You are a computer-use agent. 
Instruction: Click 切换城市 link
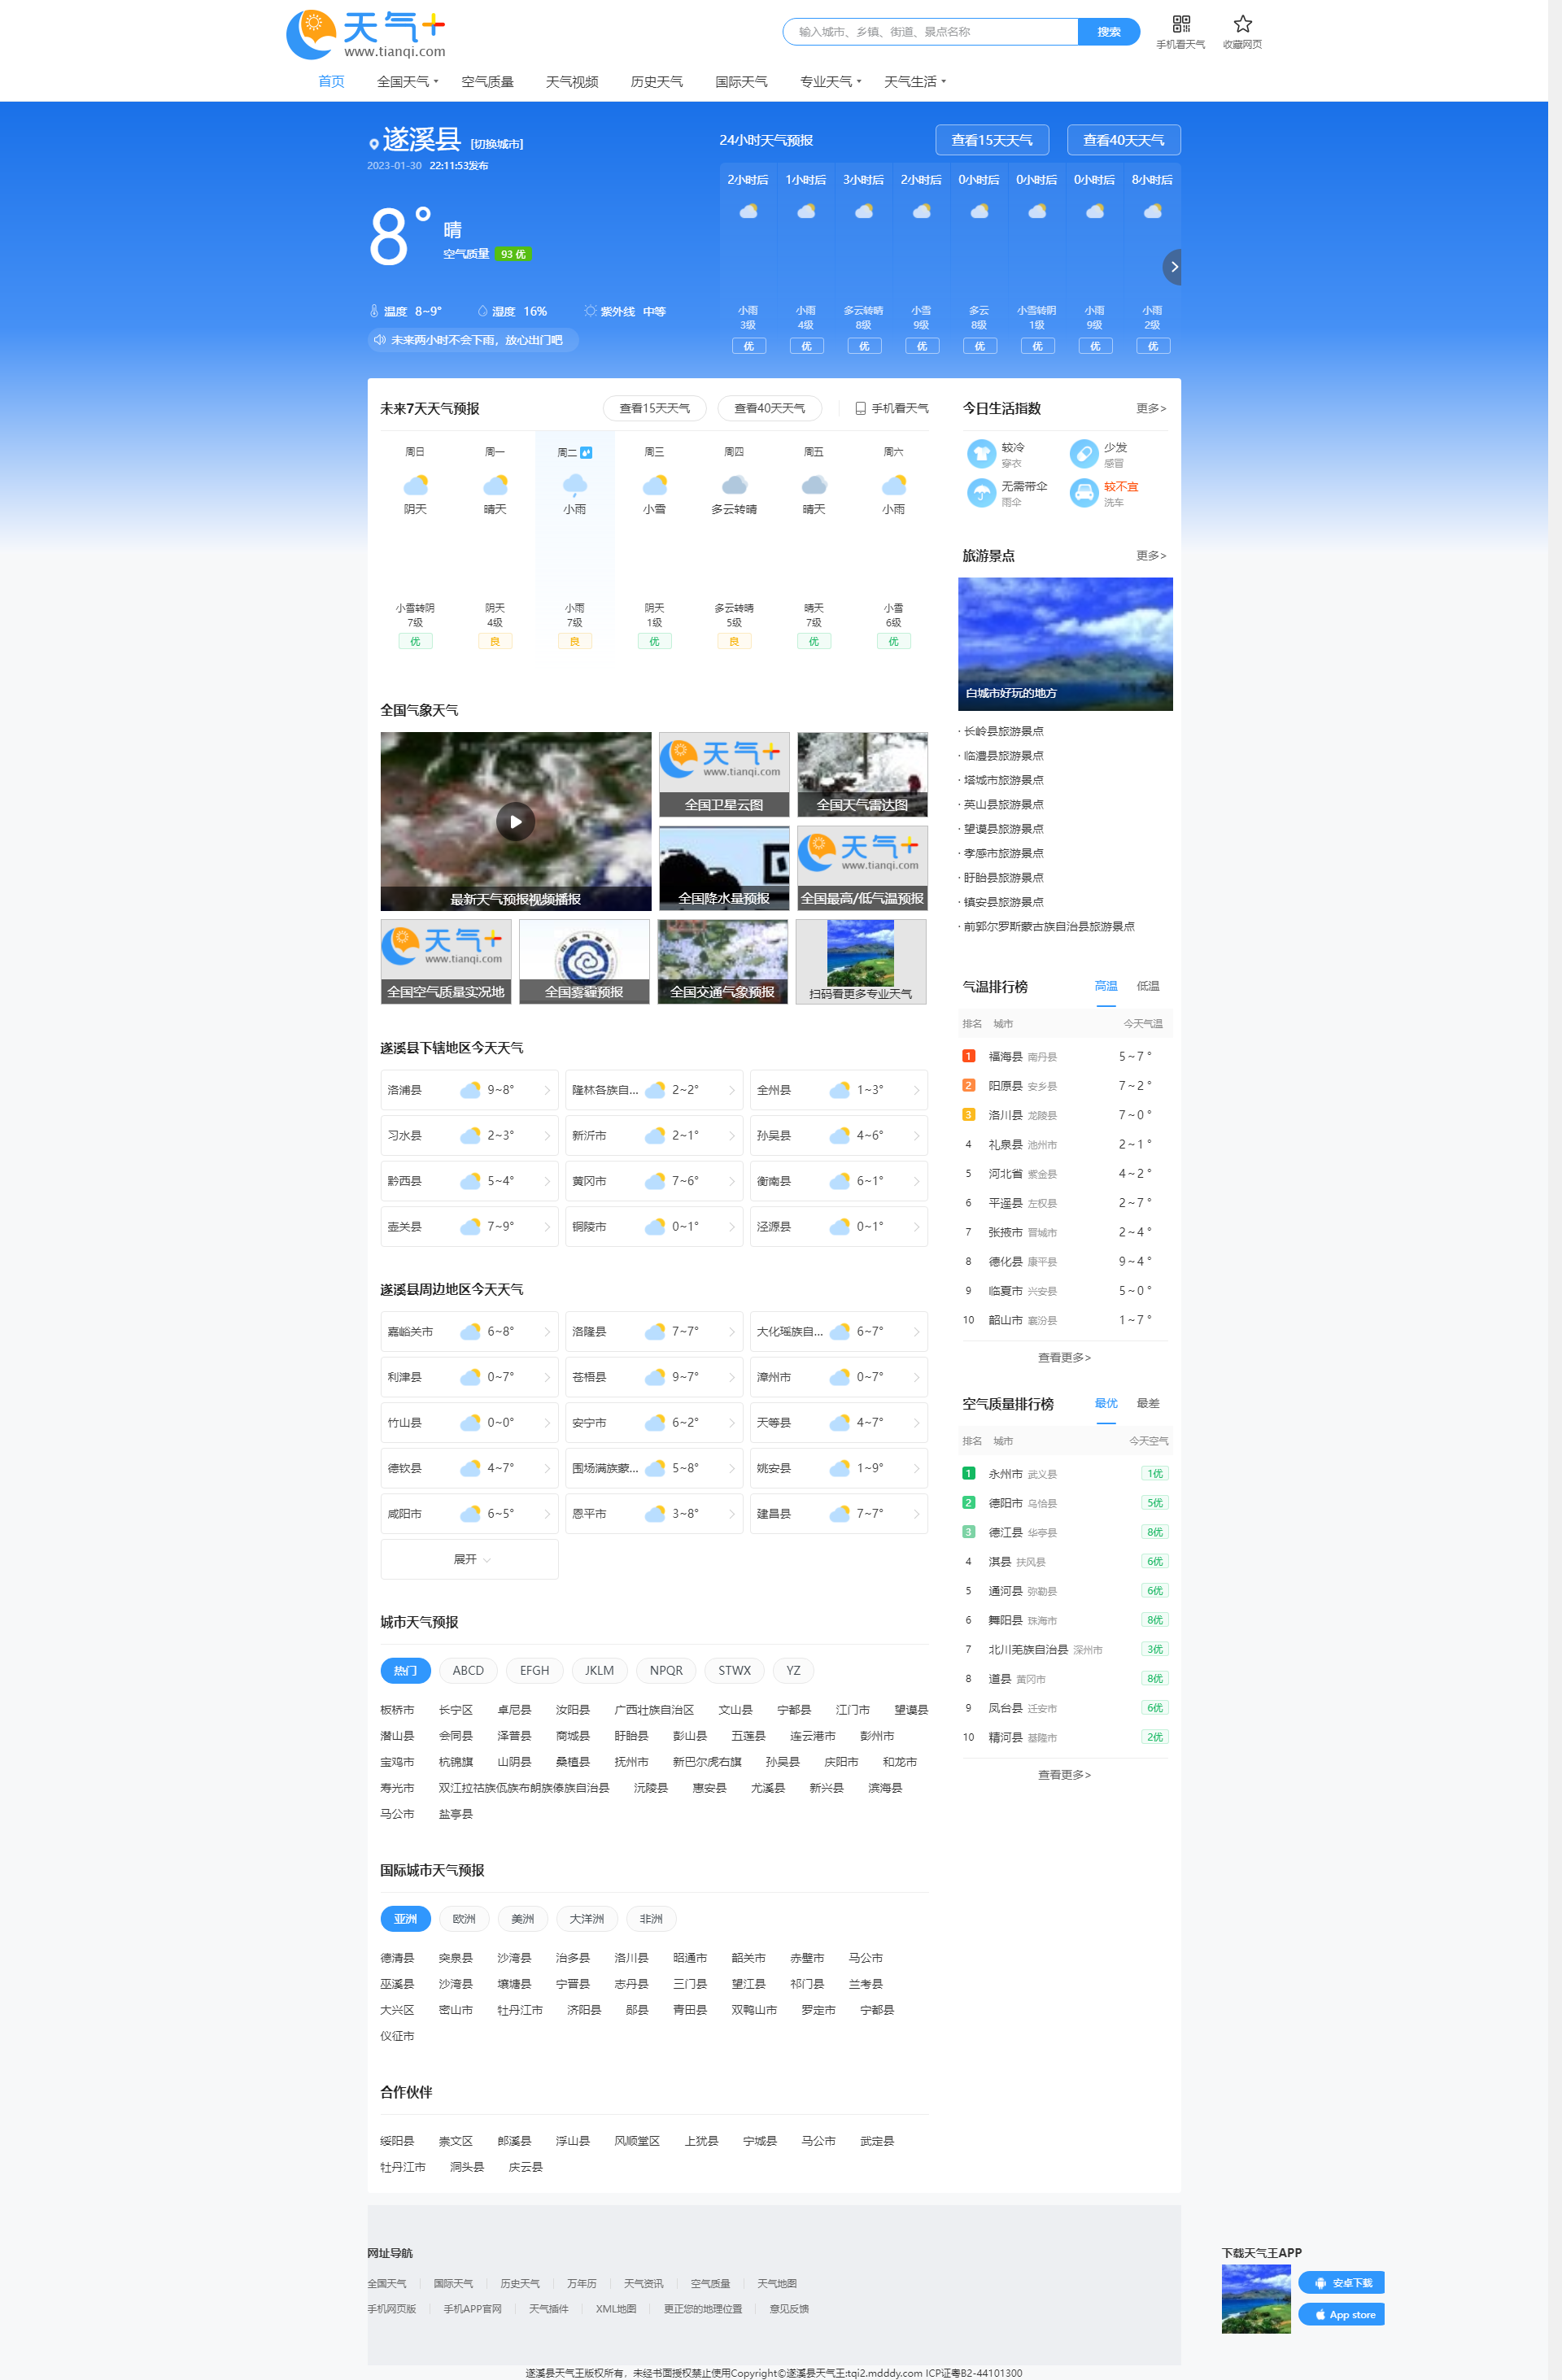(x=497, y=144)
